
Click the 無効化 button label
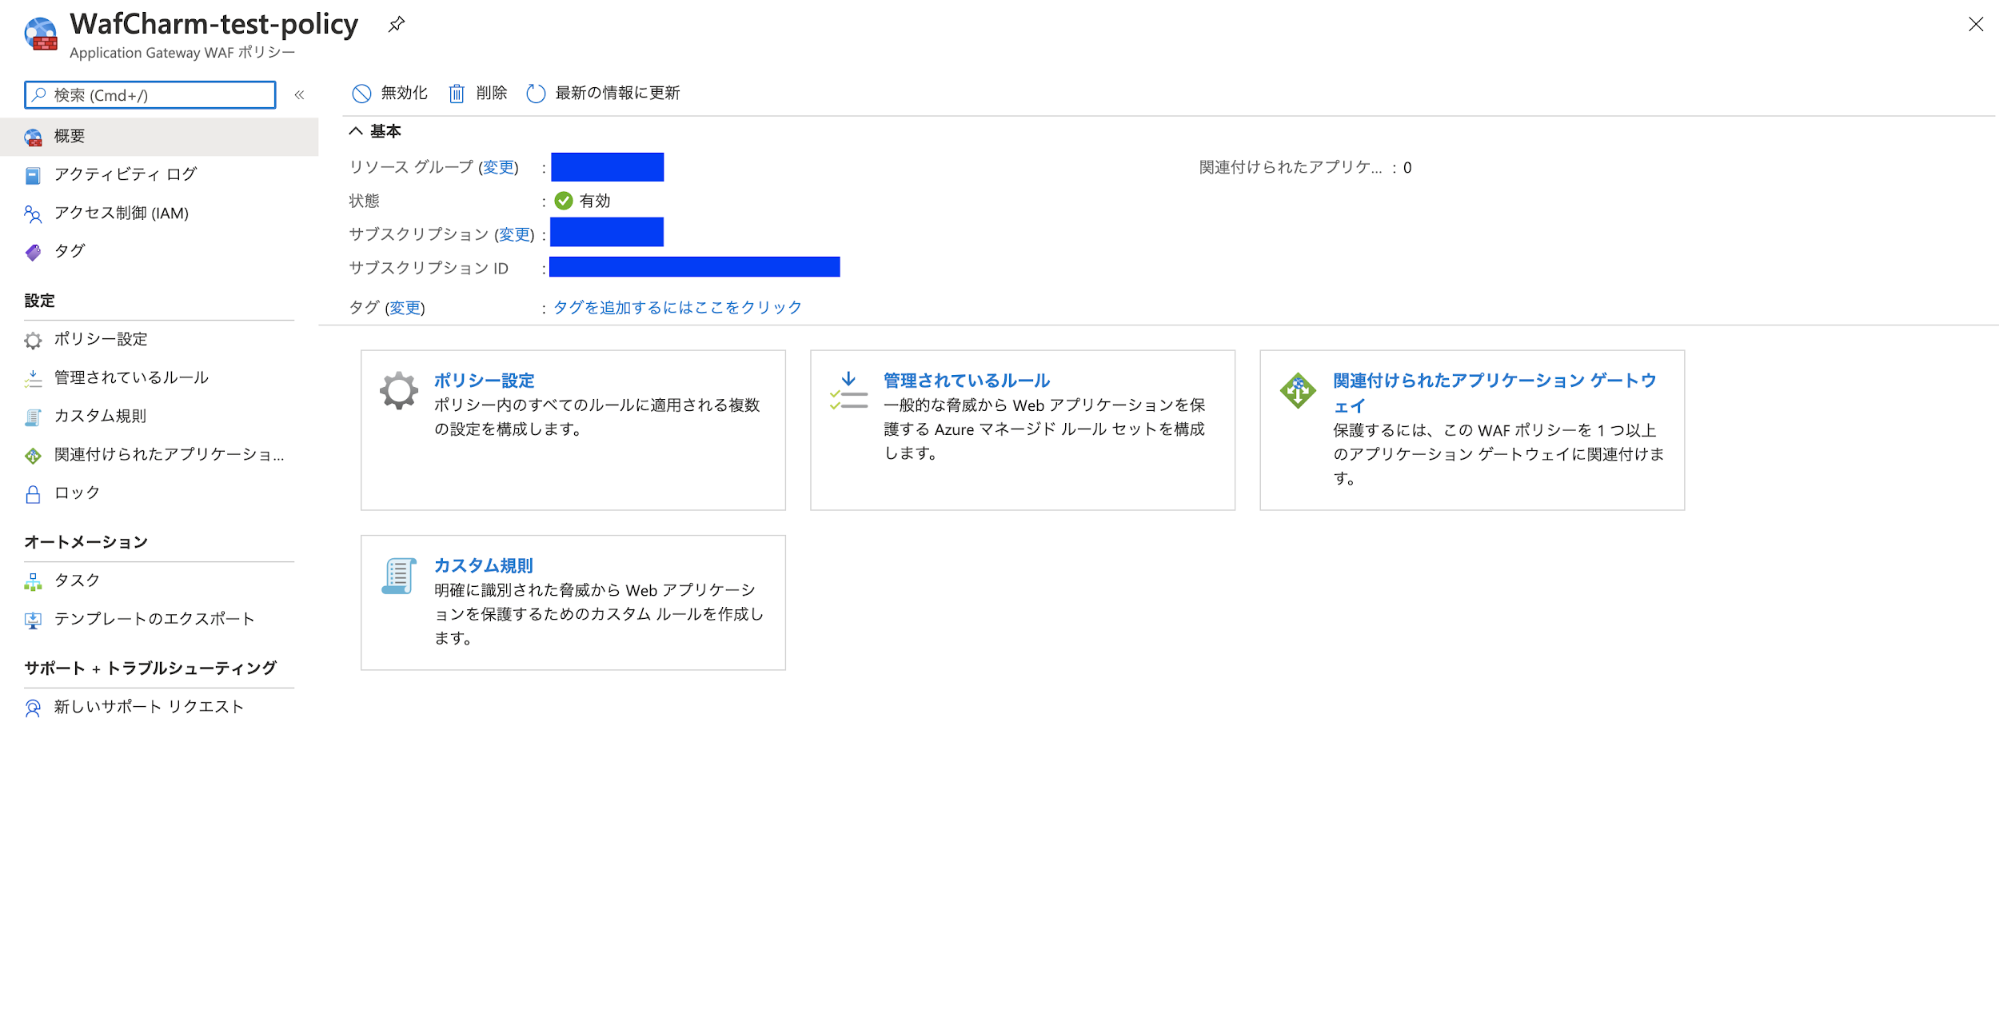coord(404,93)
